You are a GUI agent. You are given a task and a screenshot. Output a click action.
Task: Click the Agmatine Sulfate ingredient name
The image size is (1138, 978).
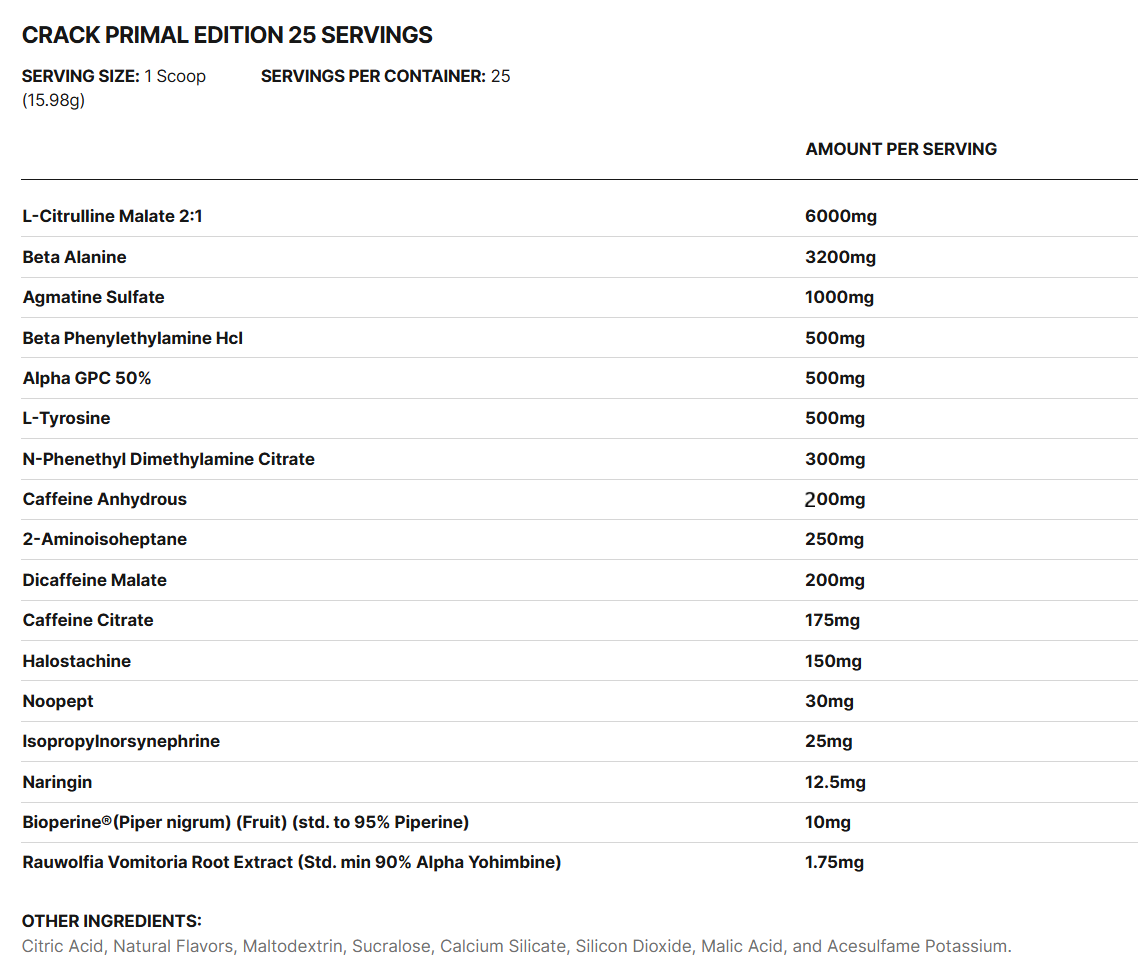coord(94,297)
